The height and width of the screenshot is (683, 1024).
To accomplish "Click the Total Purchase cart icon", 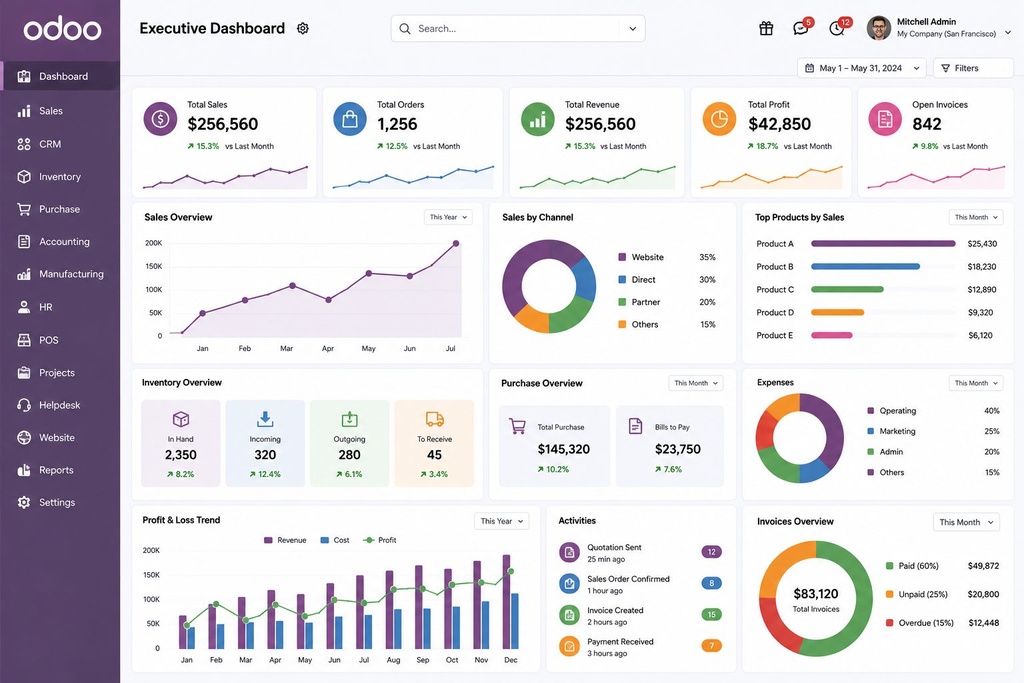I will [x=517, y=426].
